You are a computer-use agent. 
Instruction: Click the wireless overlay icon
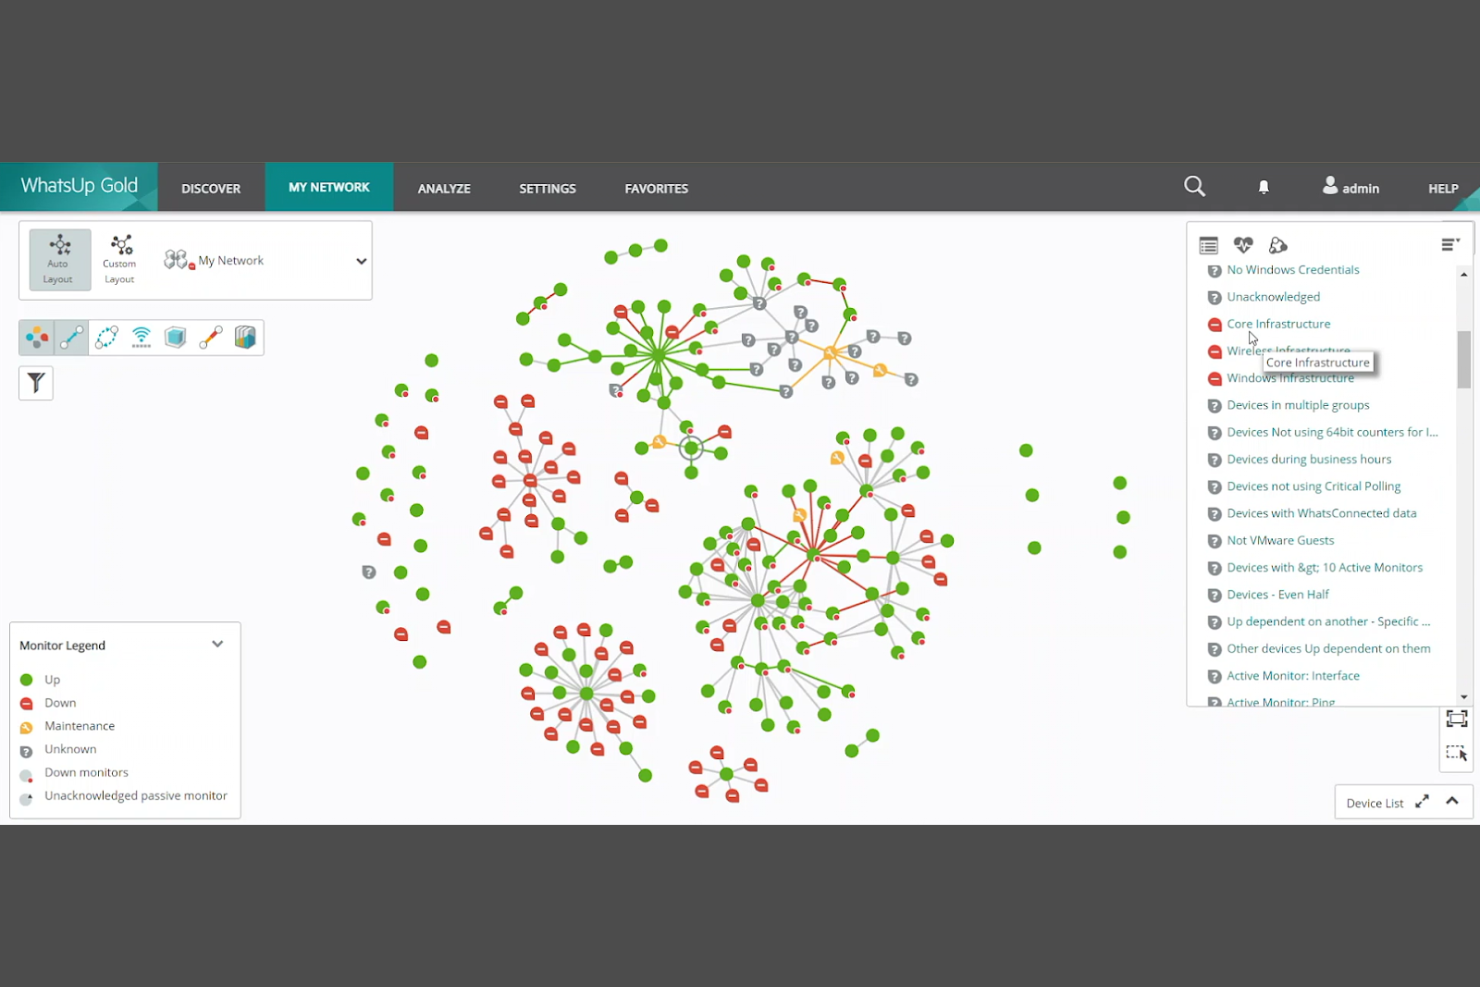point(141,337)
